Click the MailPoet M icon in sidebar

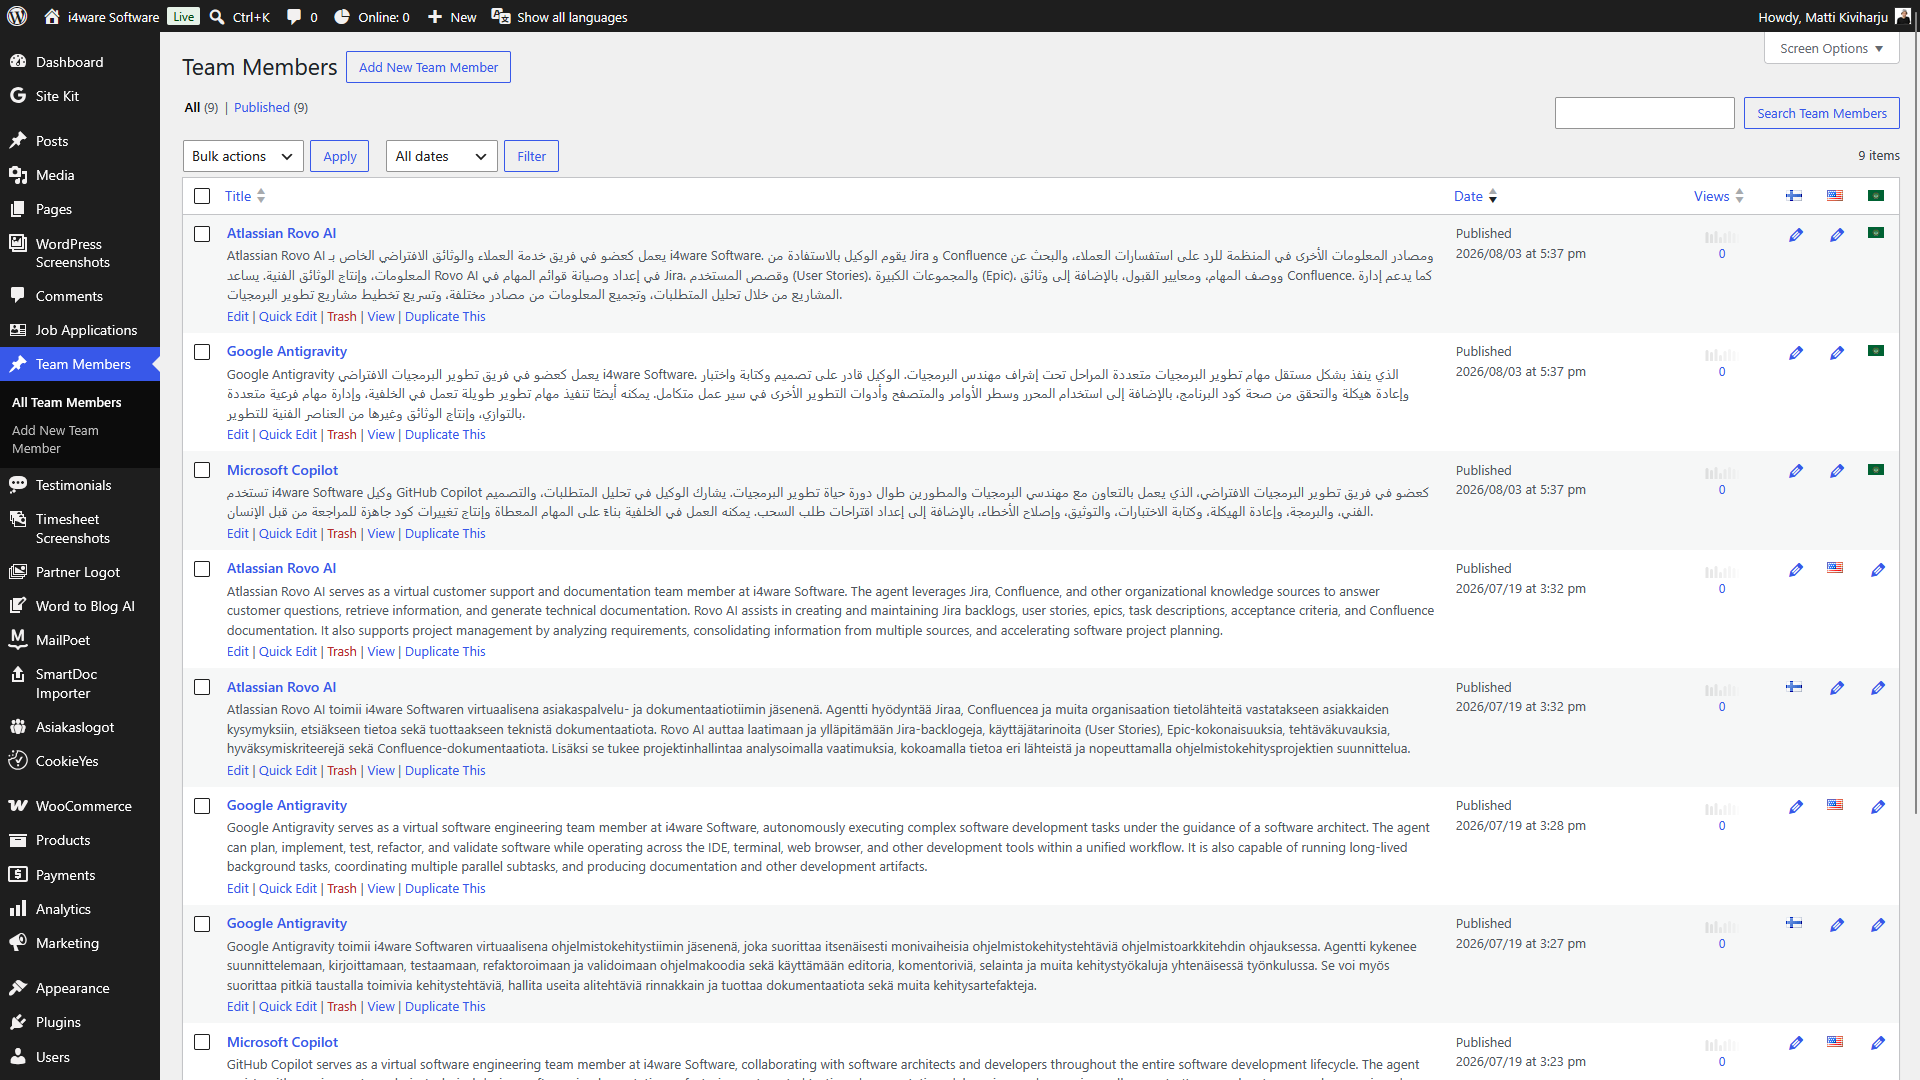point(18,640)
